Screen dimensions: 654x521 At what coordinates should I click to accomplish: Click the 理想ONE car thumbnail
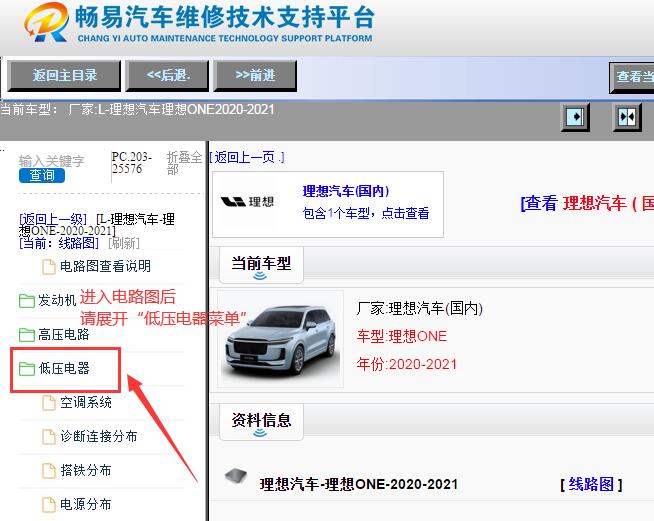280,339
